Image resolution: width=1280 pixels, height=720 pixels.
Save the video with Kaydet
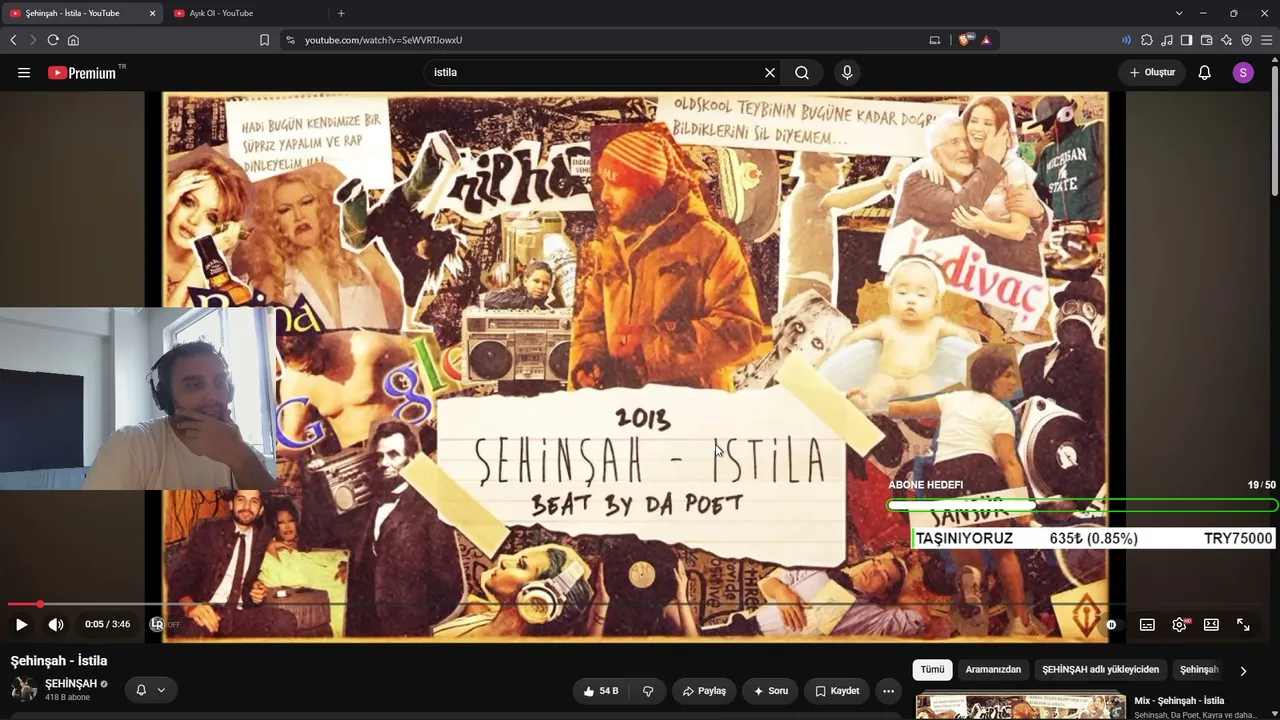pyautogui.click(x=837, y=691)
